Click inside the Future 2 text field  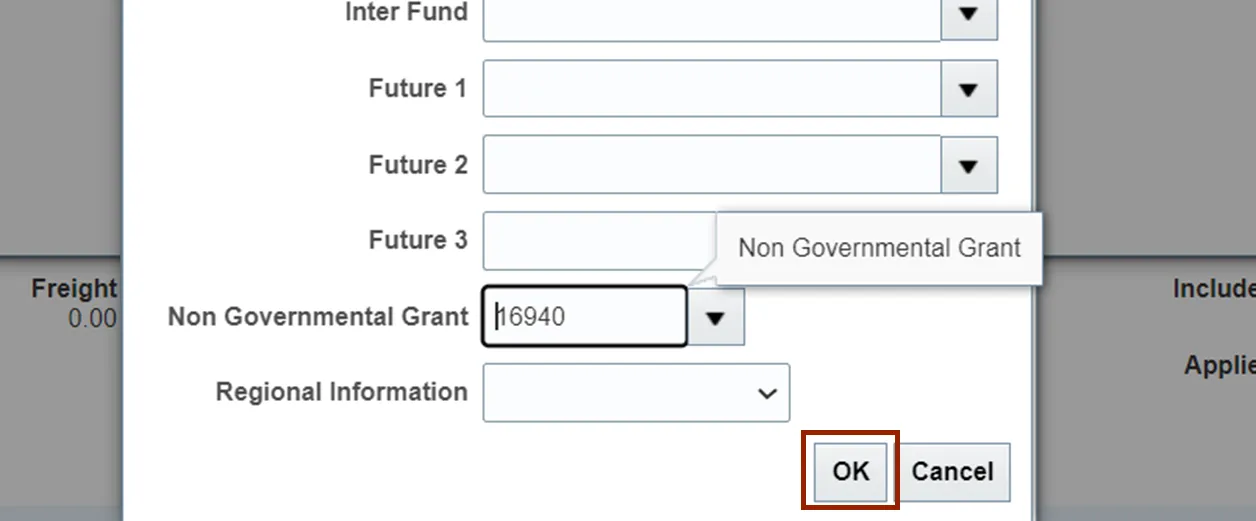click(x=711, y=165)
